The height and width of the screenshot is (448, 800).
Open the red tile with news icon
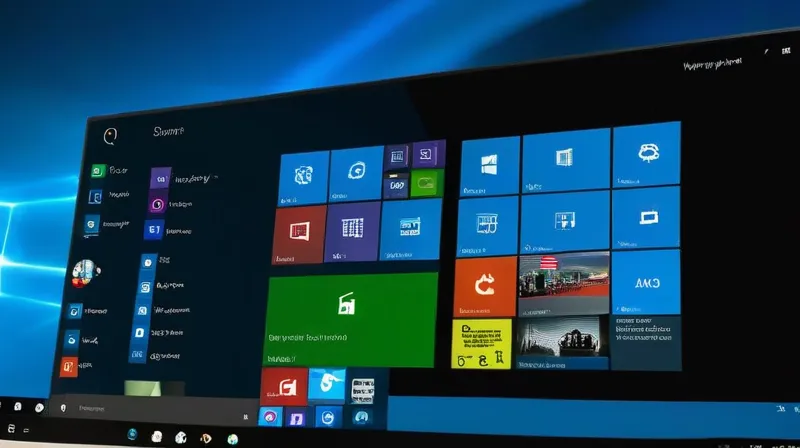click(299, 235)
